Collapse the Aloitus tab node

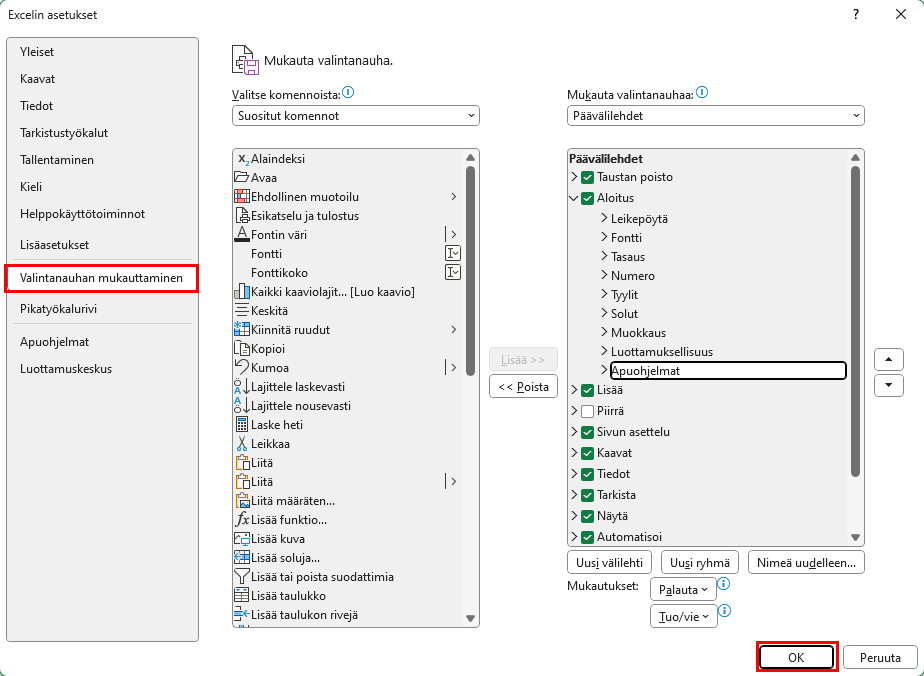click(574, 199)
